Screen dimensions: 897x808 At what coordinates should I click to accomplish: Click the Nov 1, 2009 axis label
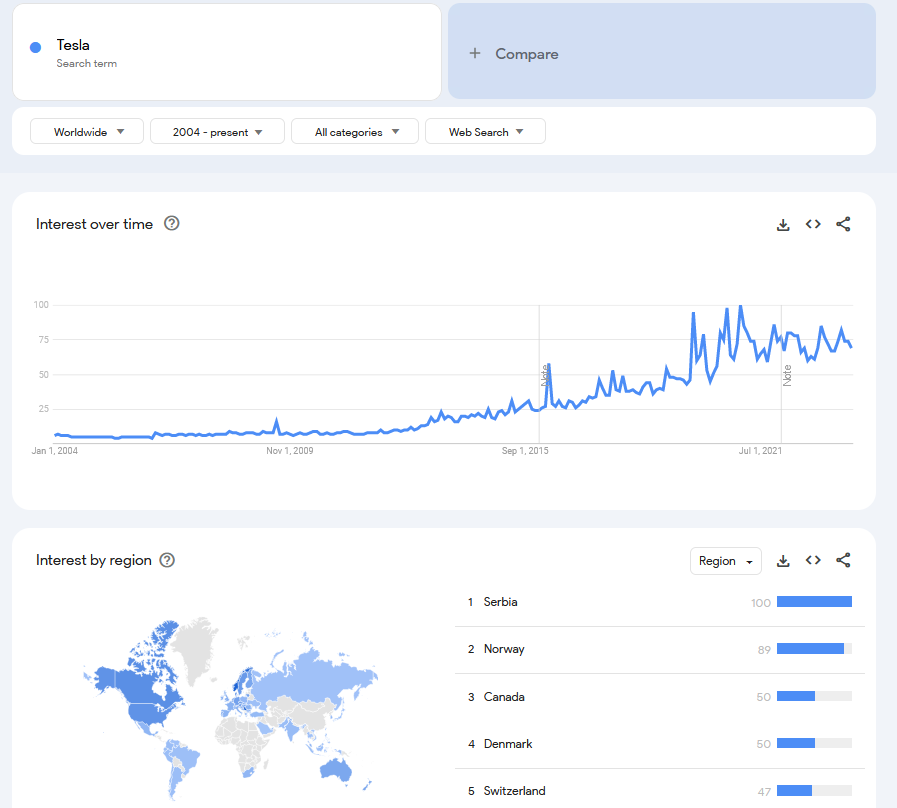pyautogui.click(x=289, y=451)
